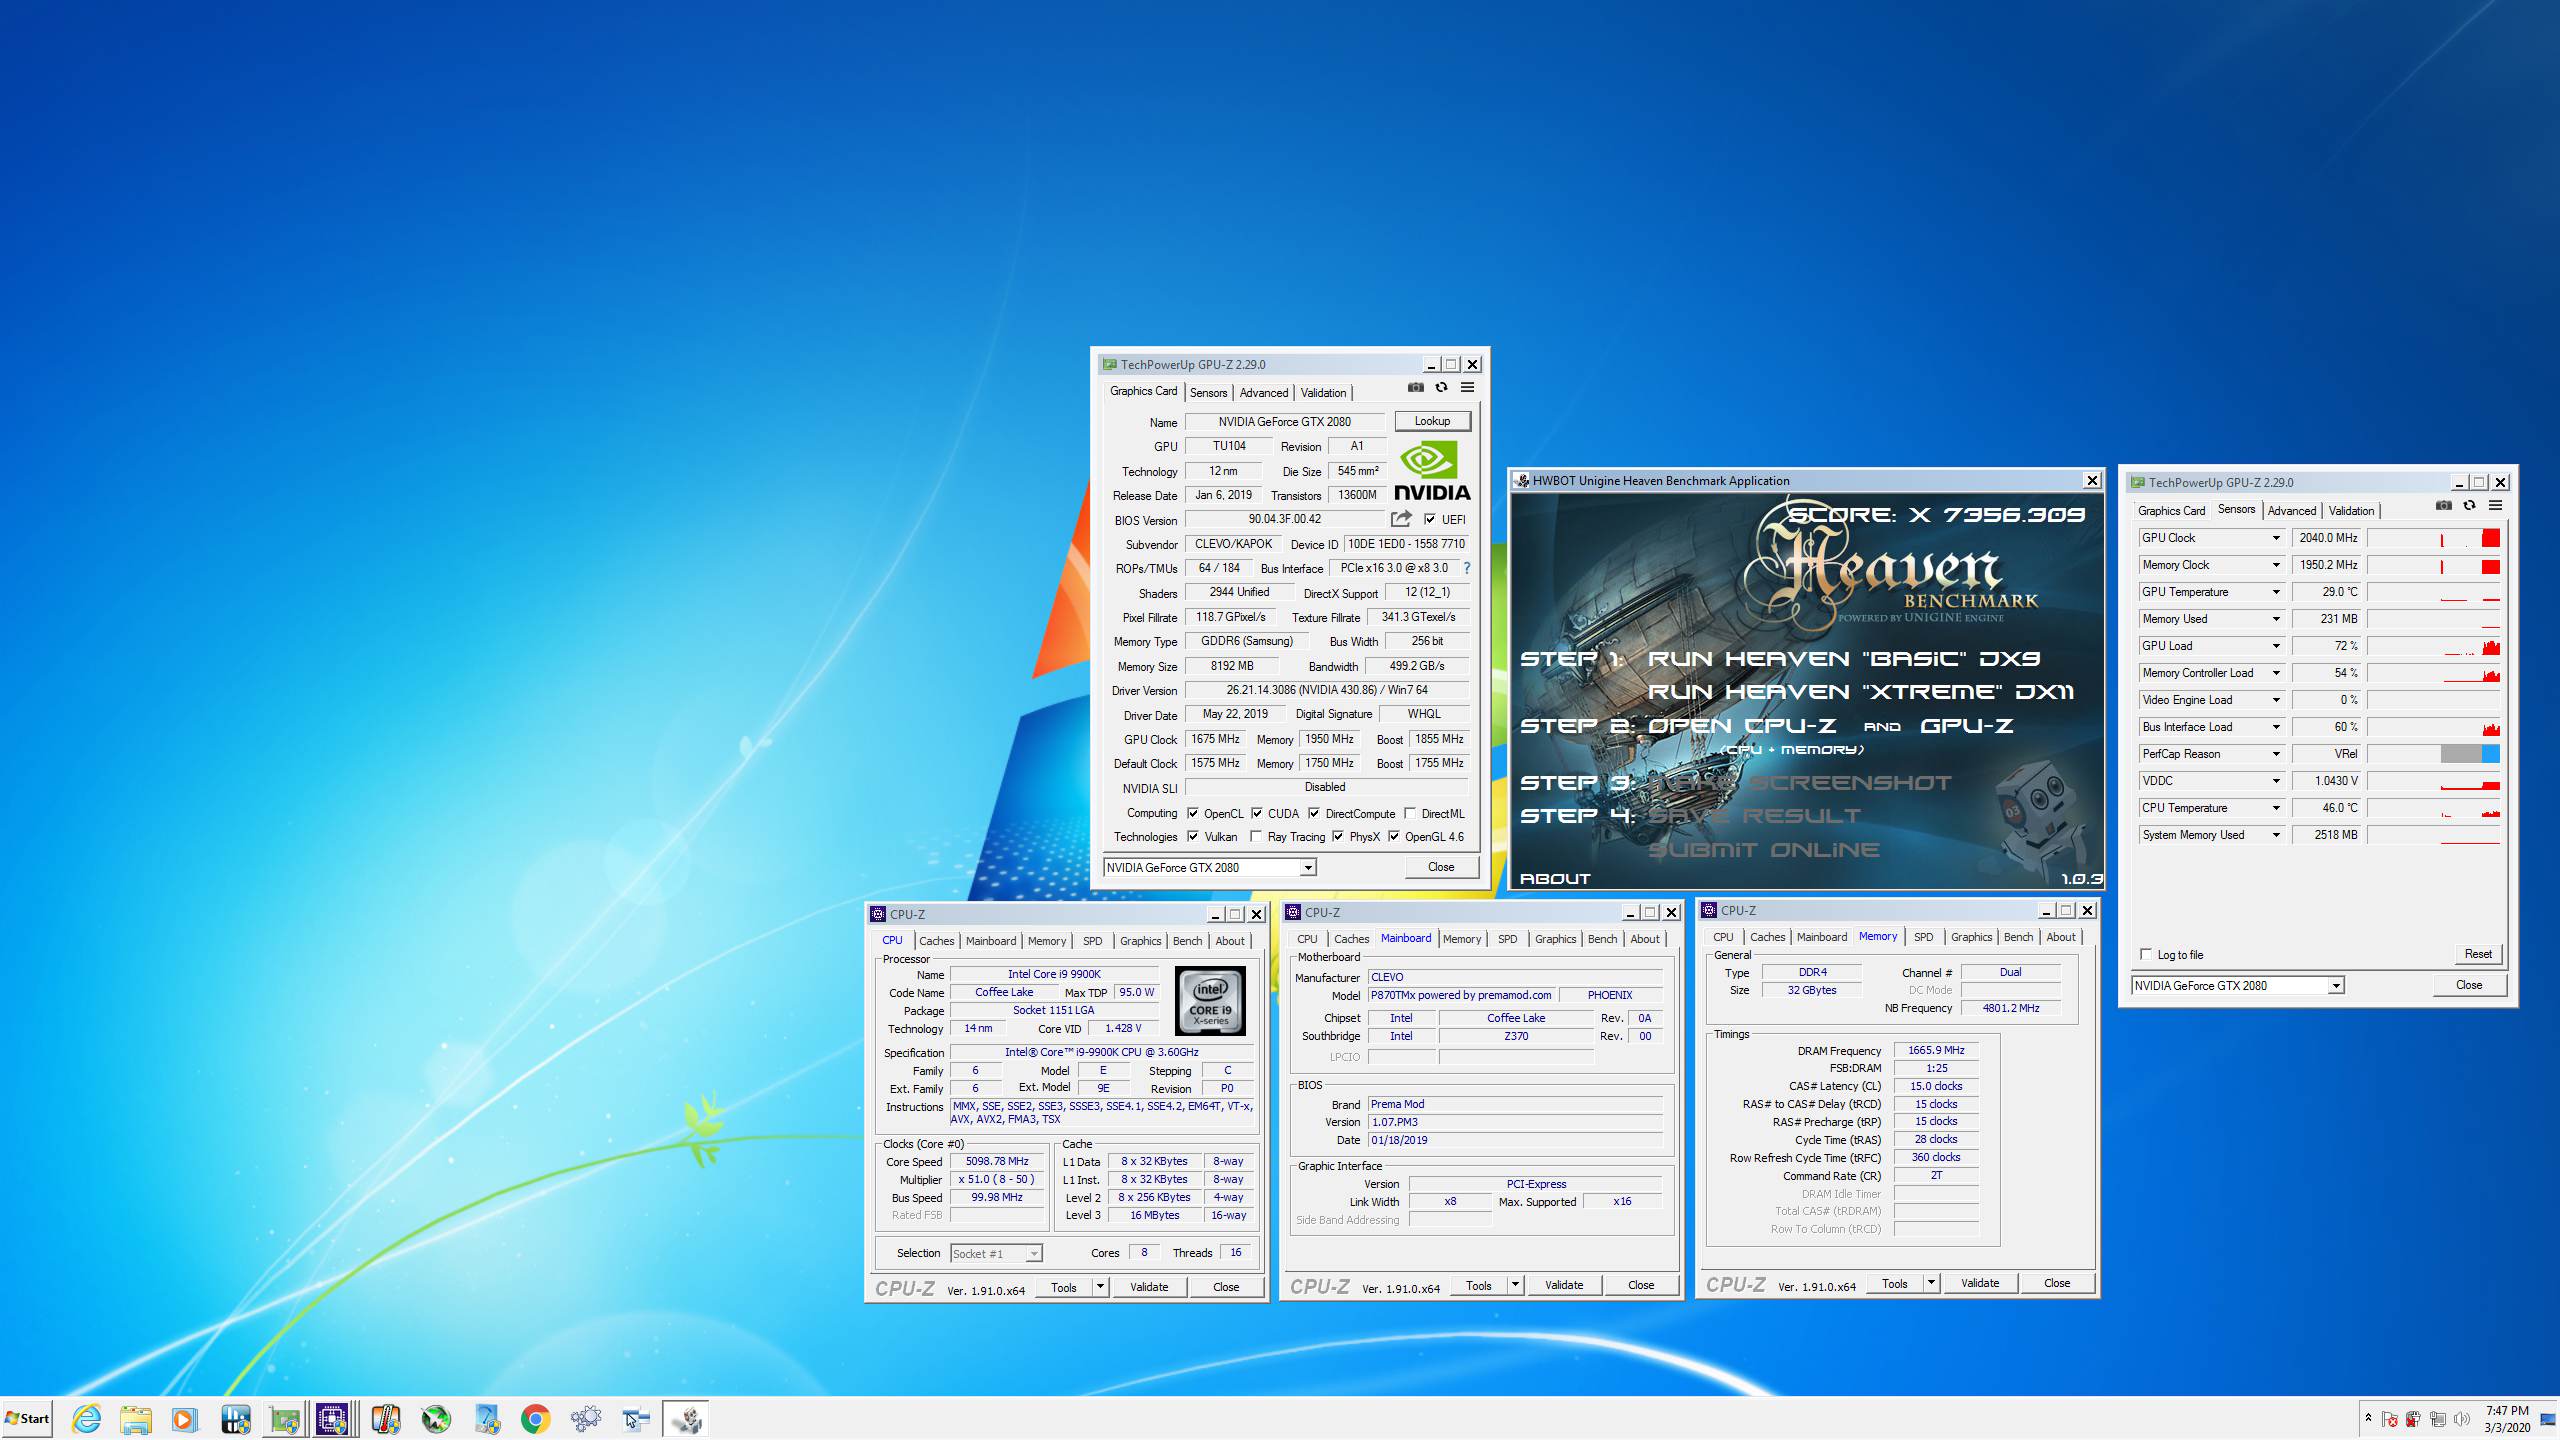2560x1440 pixels.
Task: Click Validate button in CPU-Z Mainboard window
Action: pos(1564,1285)
